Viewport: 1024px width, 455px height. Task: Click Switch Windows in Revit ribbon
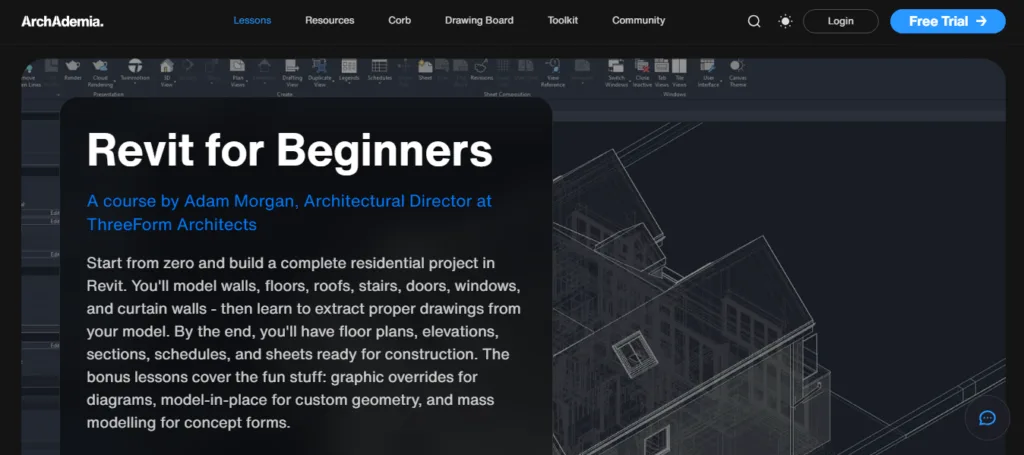click(616, 73)
